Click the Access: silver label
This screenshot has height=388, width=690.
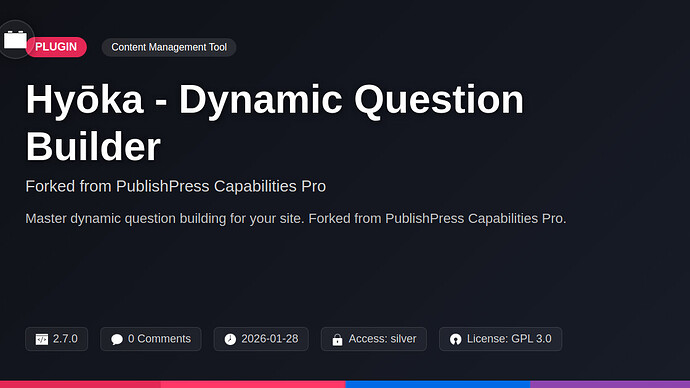point(382,339)
